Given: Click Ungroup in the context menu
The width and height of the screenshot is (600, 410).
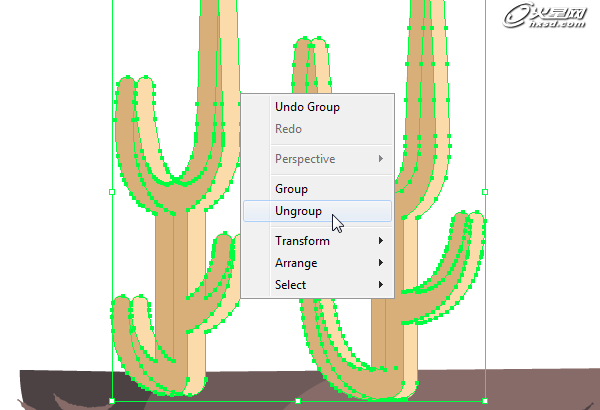Looking at the screenshot, I should 317,211.
